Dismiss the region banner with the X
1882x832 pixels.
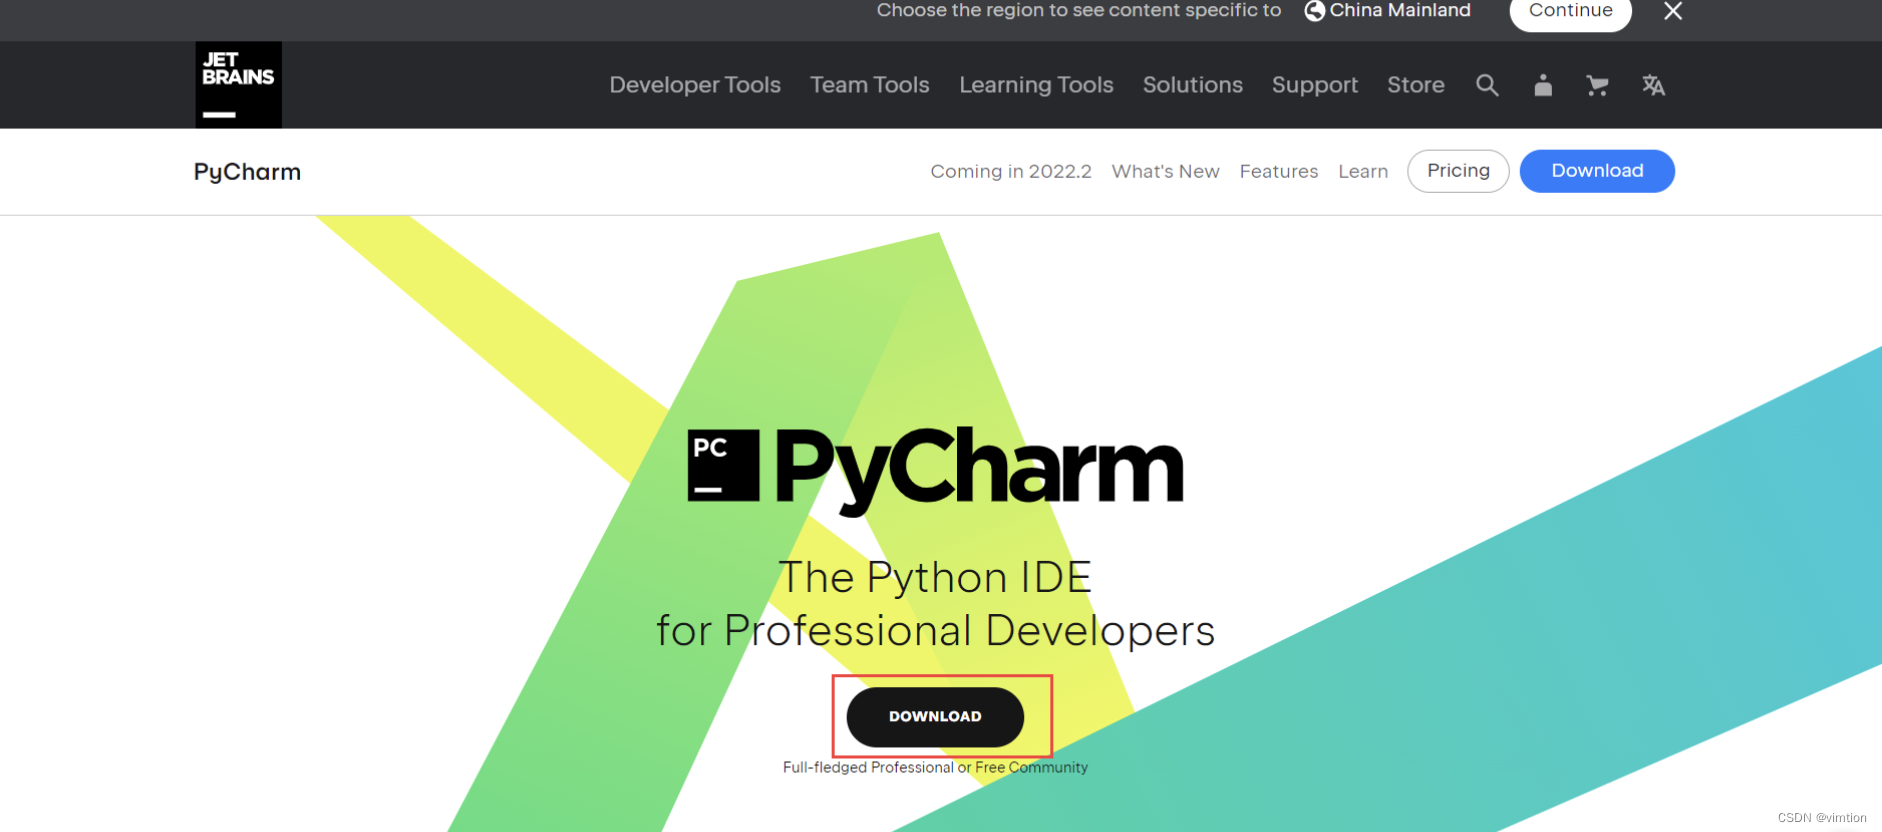coord(1673,11)
